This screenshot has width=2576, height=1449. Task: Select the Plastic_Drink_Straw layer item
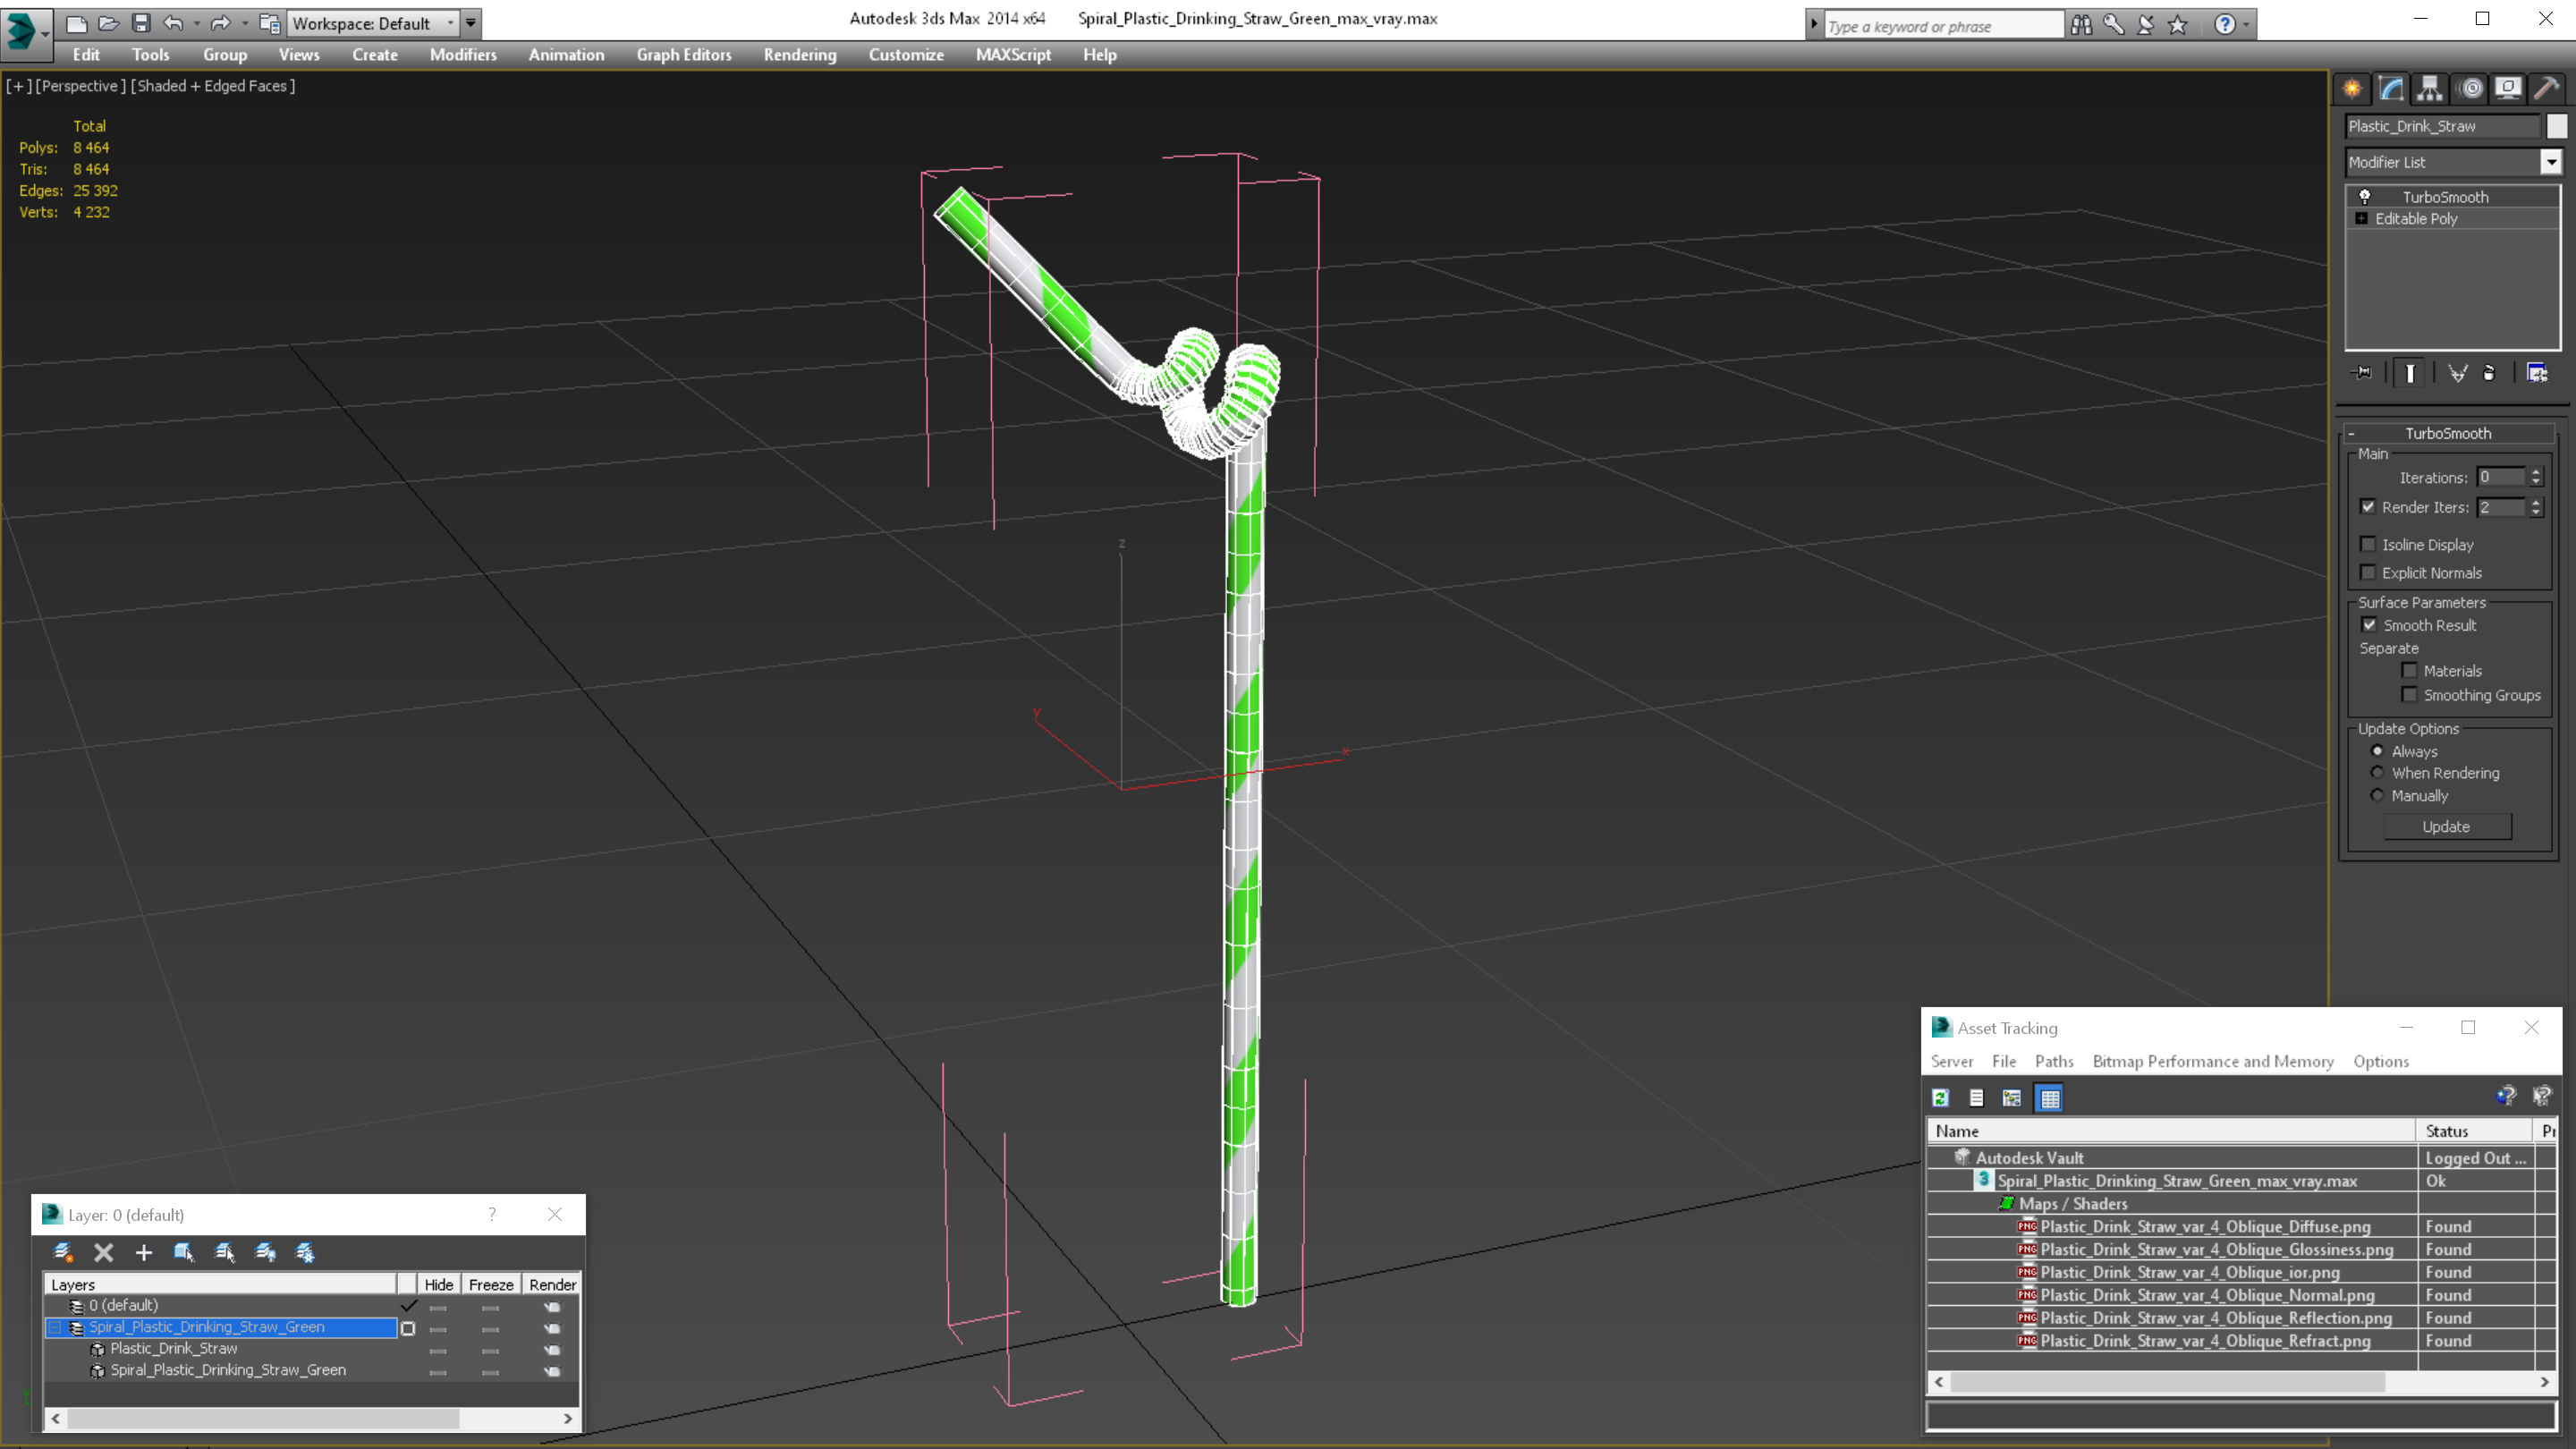click(x=174, y=1348)
